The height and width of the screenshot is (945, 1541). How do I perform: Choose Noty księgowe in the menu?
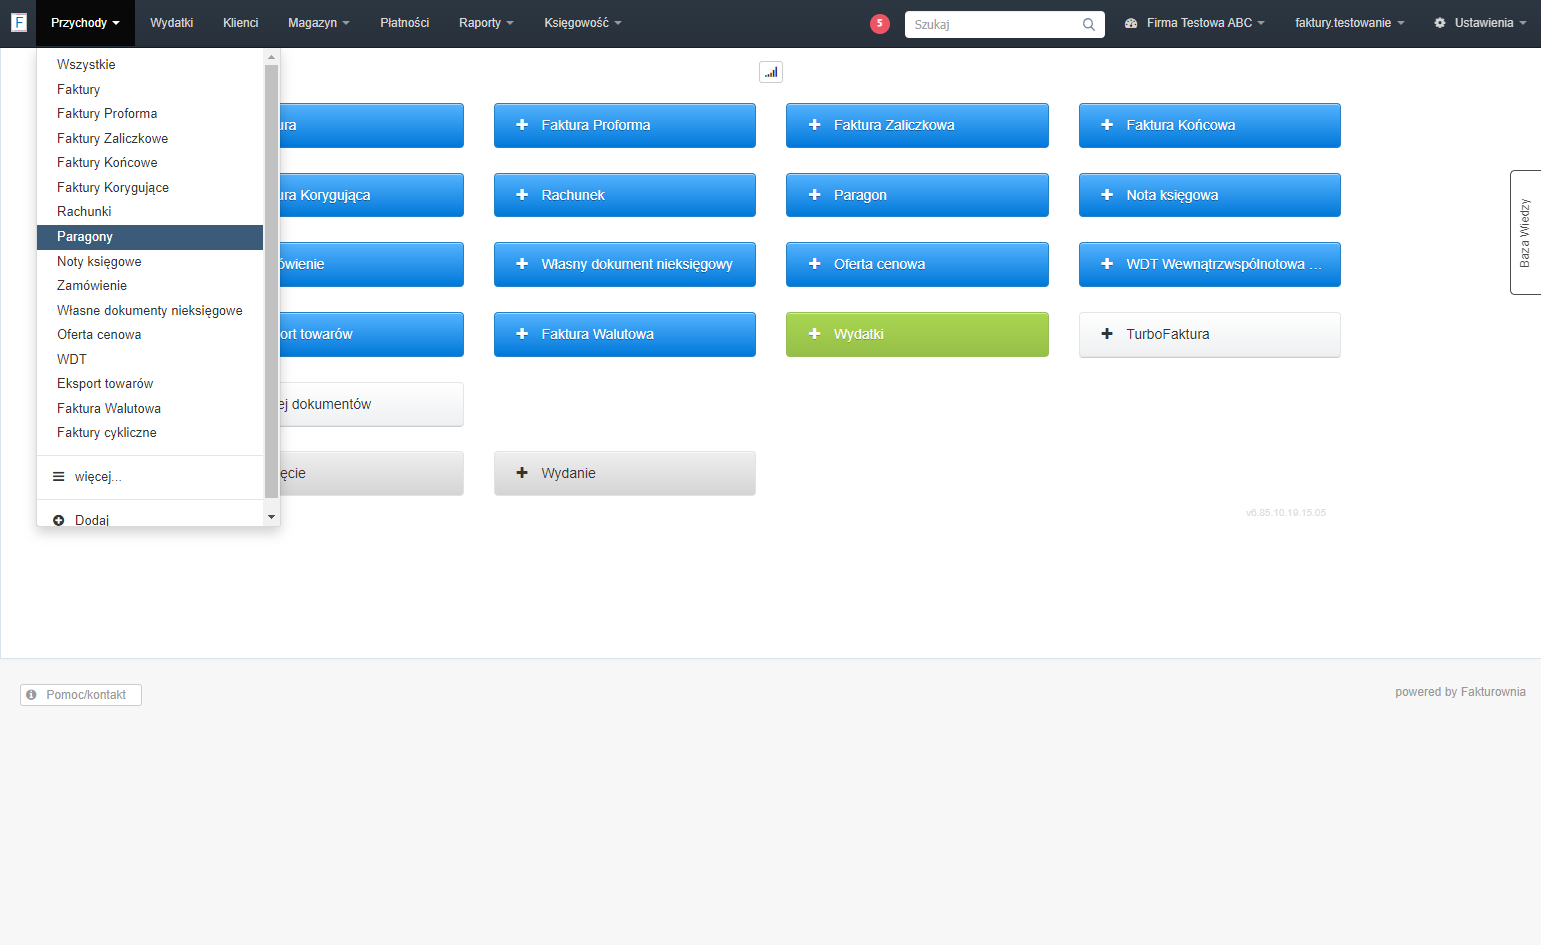pyautogui.click(x=150, y=262)
